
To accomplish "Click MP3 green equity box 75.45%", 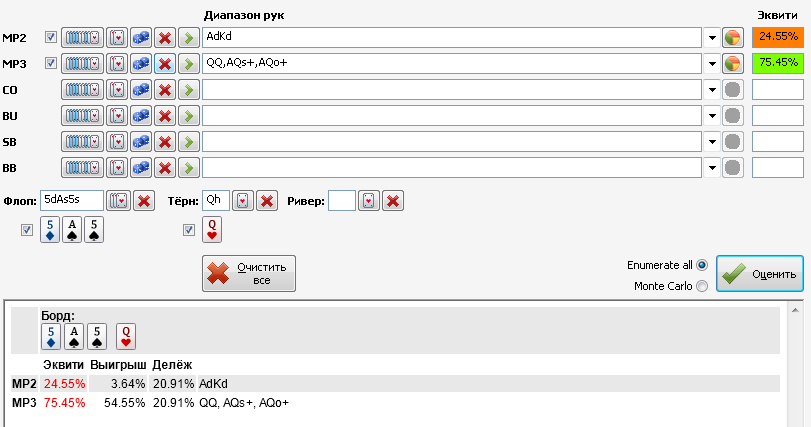I will pos(778,64).
